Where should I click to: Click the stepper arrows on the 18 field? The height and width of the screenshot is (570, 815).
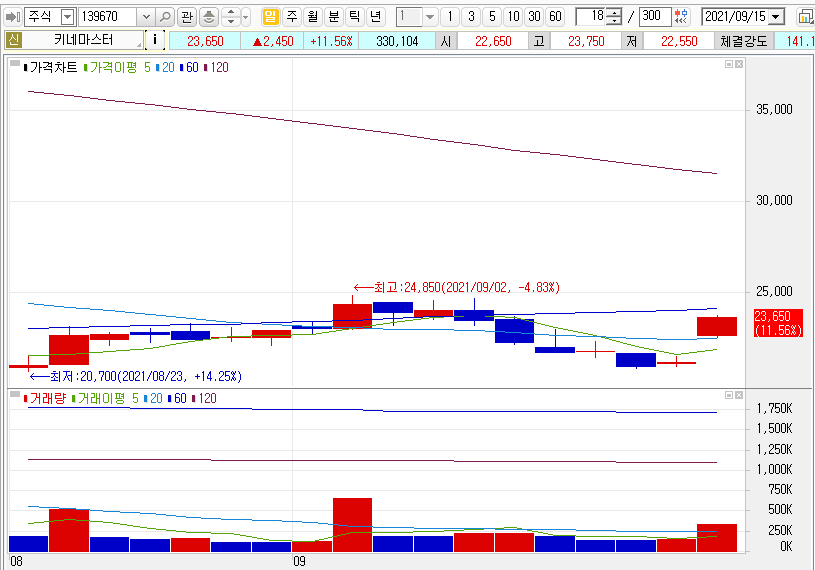click(614, 17)
